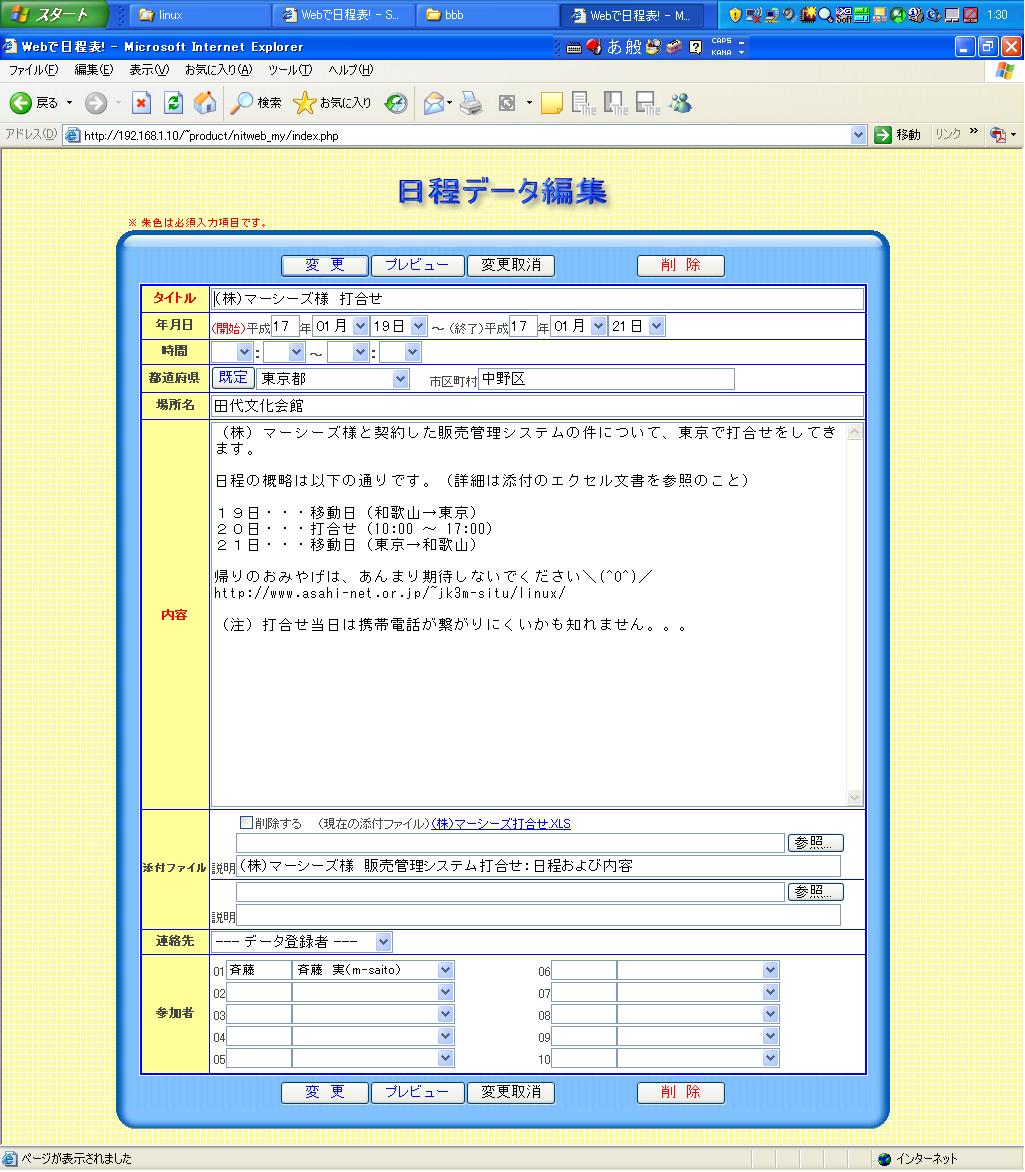Click the bottom 削除 button
This screenshot has height=1172, width=1025.
pos(680,1092)
